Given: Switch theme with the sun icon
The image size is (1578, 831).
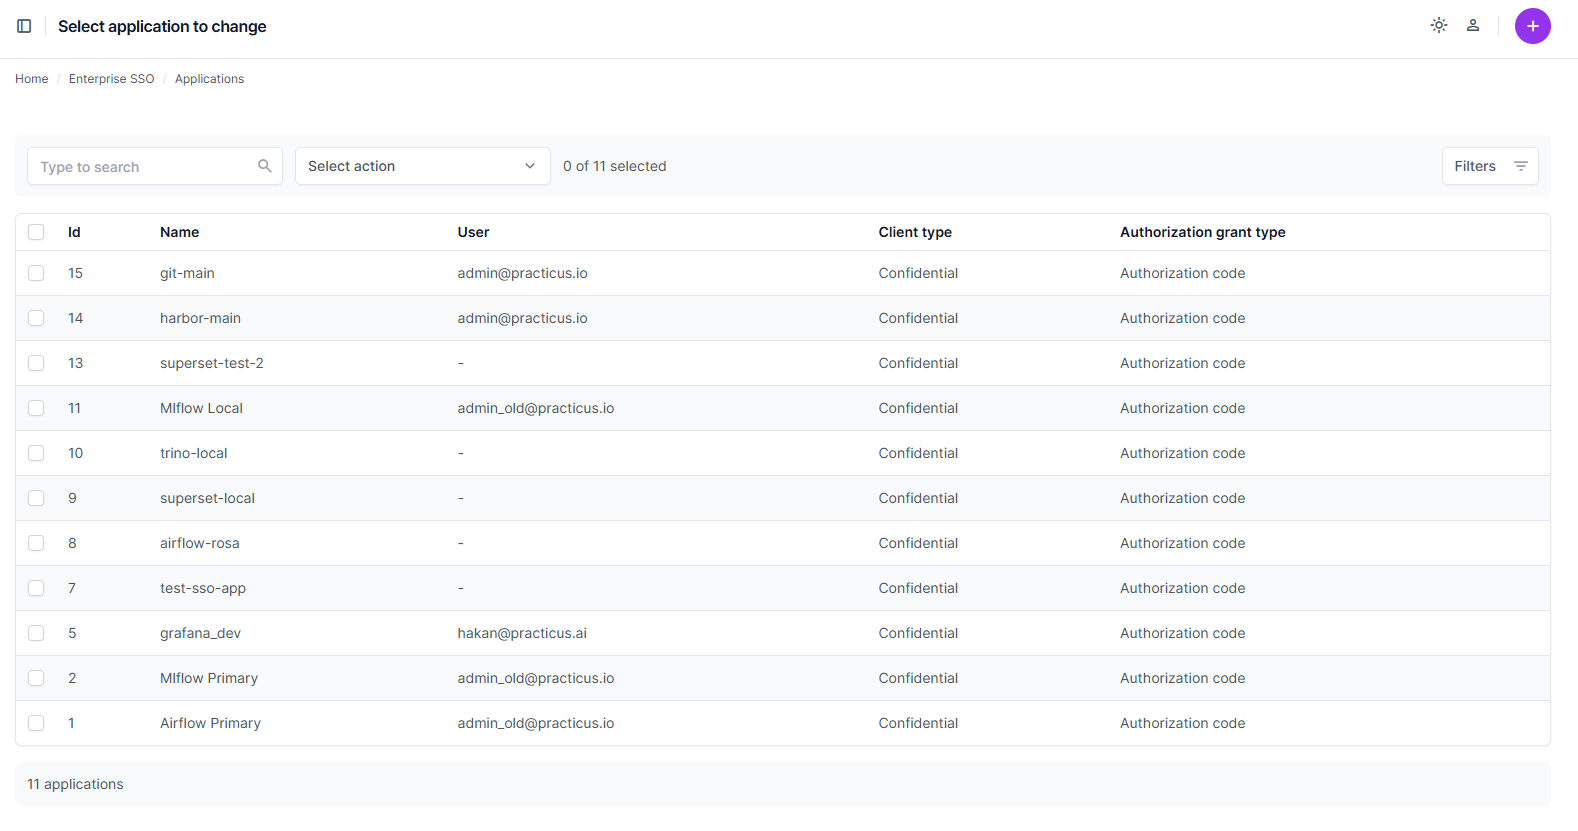Looking at the screenshot, I should [1438, 26].
